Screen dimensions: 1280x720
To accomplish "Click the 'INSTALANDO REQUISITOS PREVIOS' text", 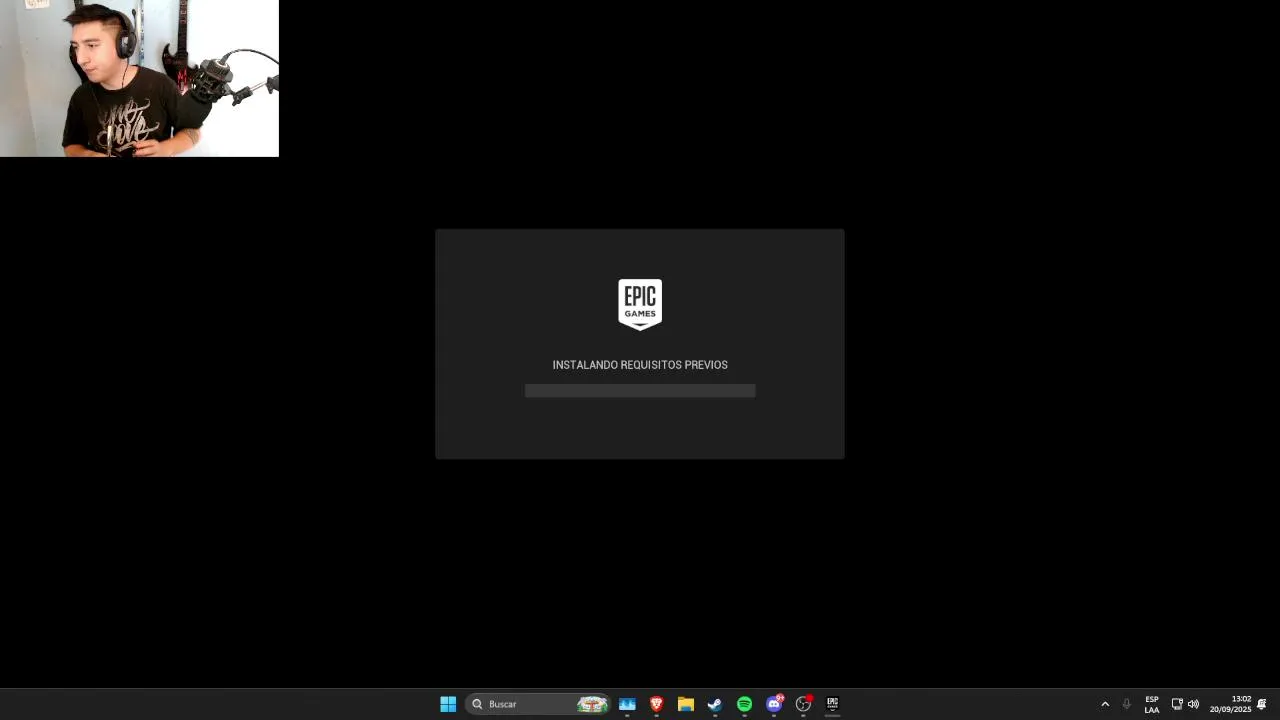I will pyautogui.click(x=640, y=365).
